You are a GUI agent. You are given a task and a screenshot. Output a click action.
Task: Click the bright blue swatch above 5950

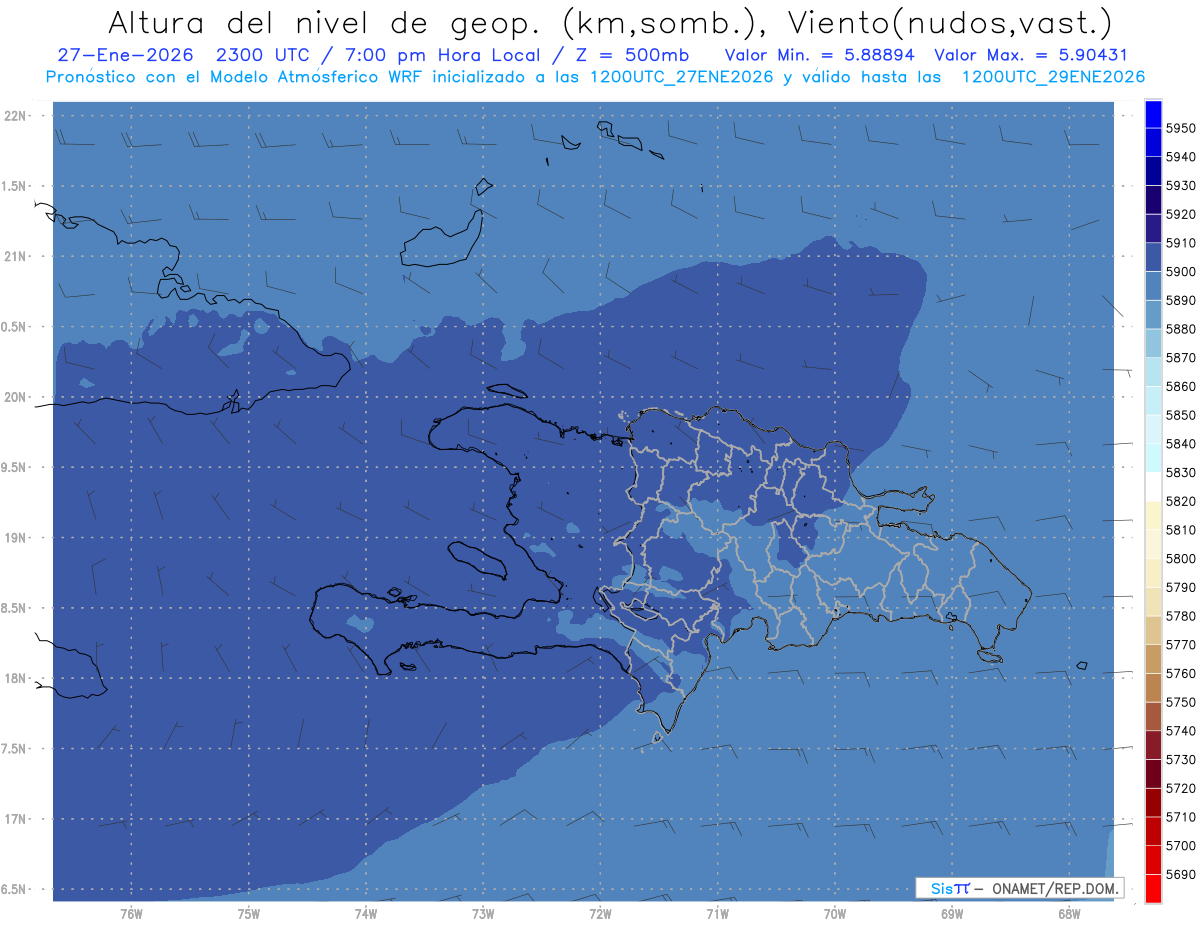point(1153,114)
